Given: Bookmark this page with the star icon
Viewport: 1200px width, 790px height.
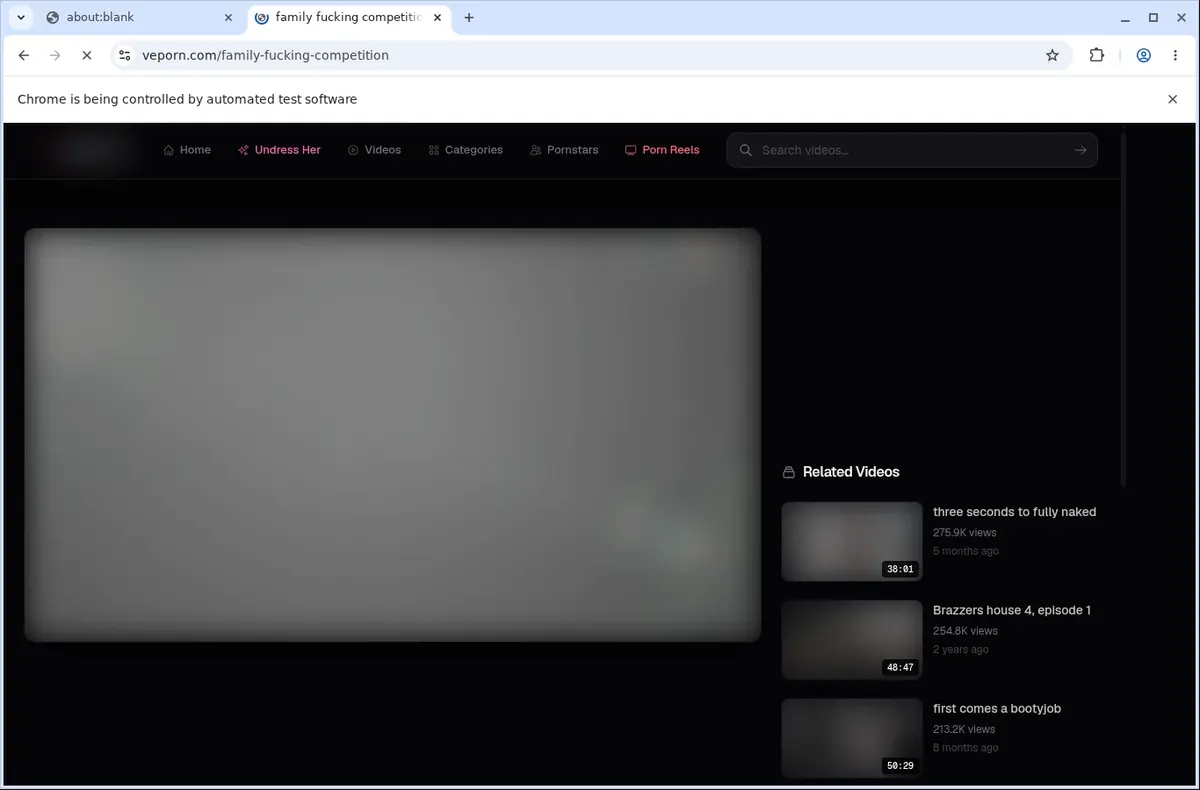Looking at the screenshot, I should pos(1052,56).
